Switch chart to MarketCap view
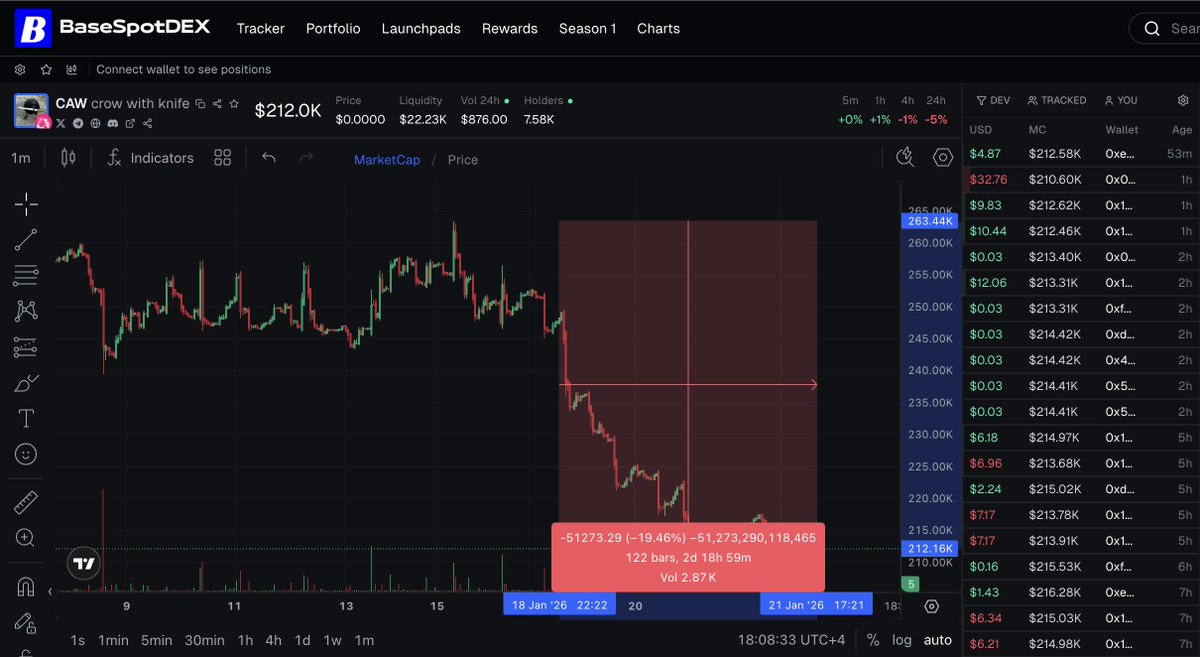The height and width of the screenshot is (657, 1200). click(x=387, y=160)
